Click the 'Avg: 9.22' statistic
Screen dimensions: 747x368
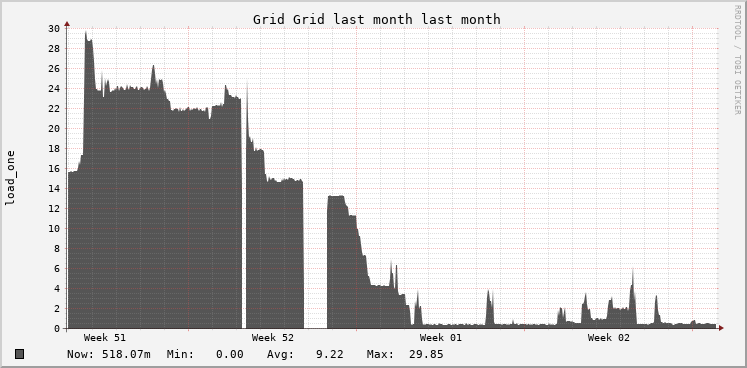(x=305, y=354)
